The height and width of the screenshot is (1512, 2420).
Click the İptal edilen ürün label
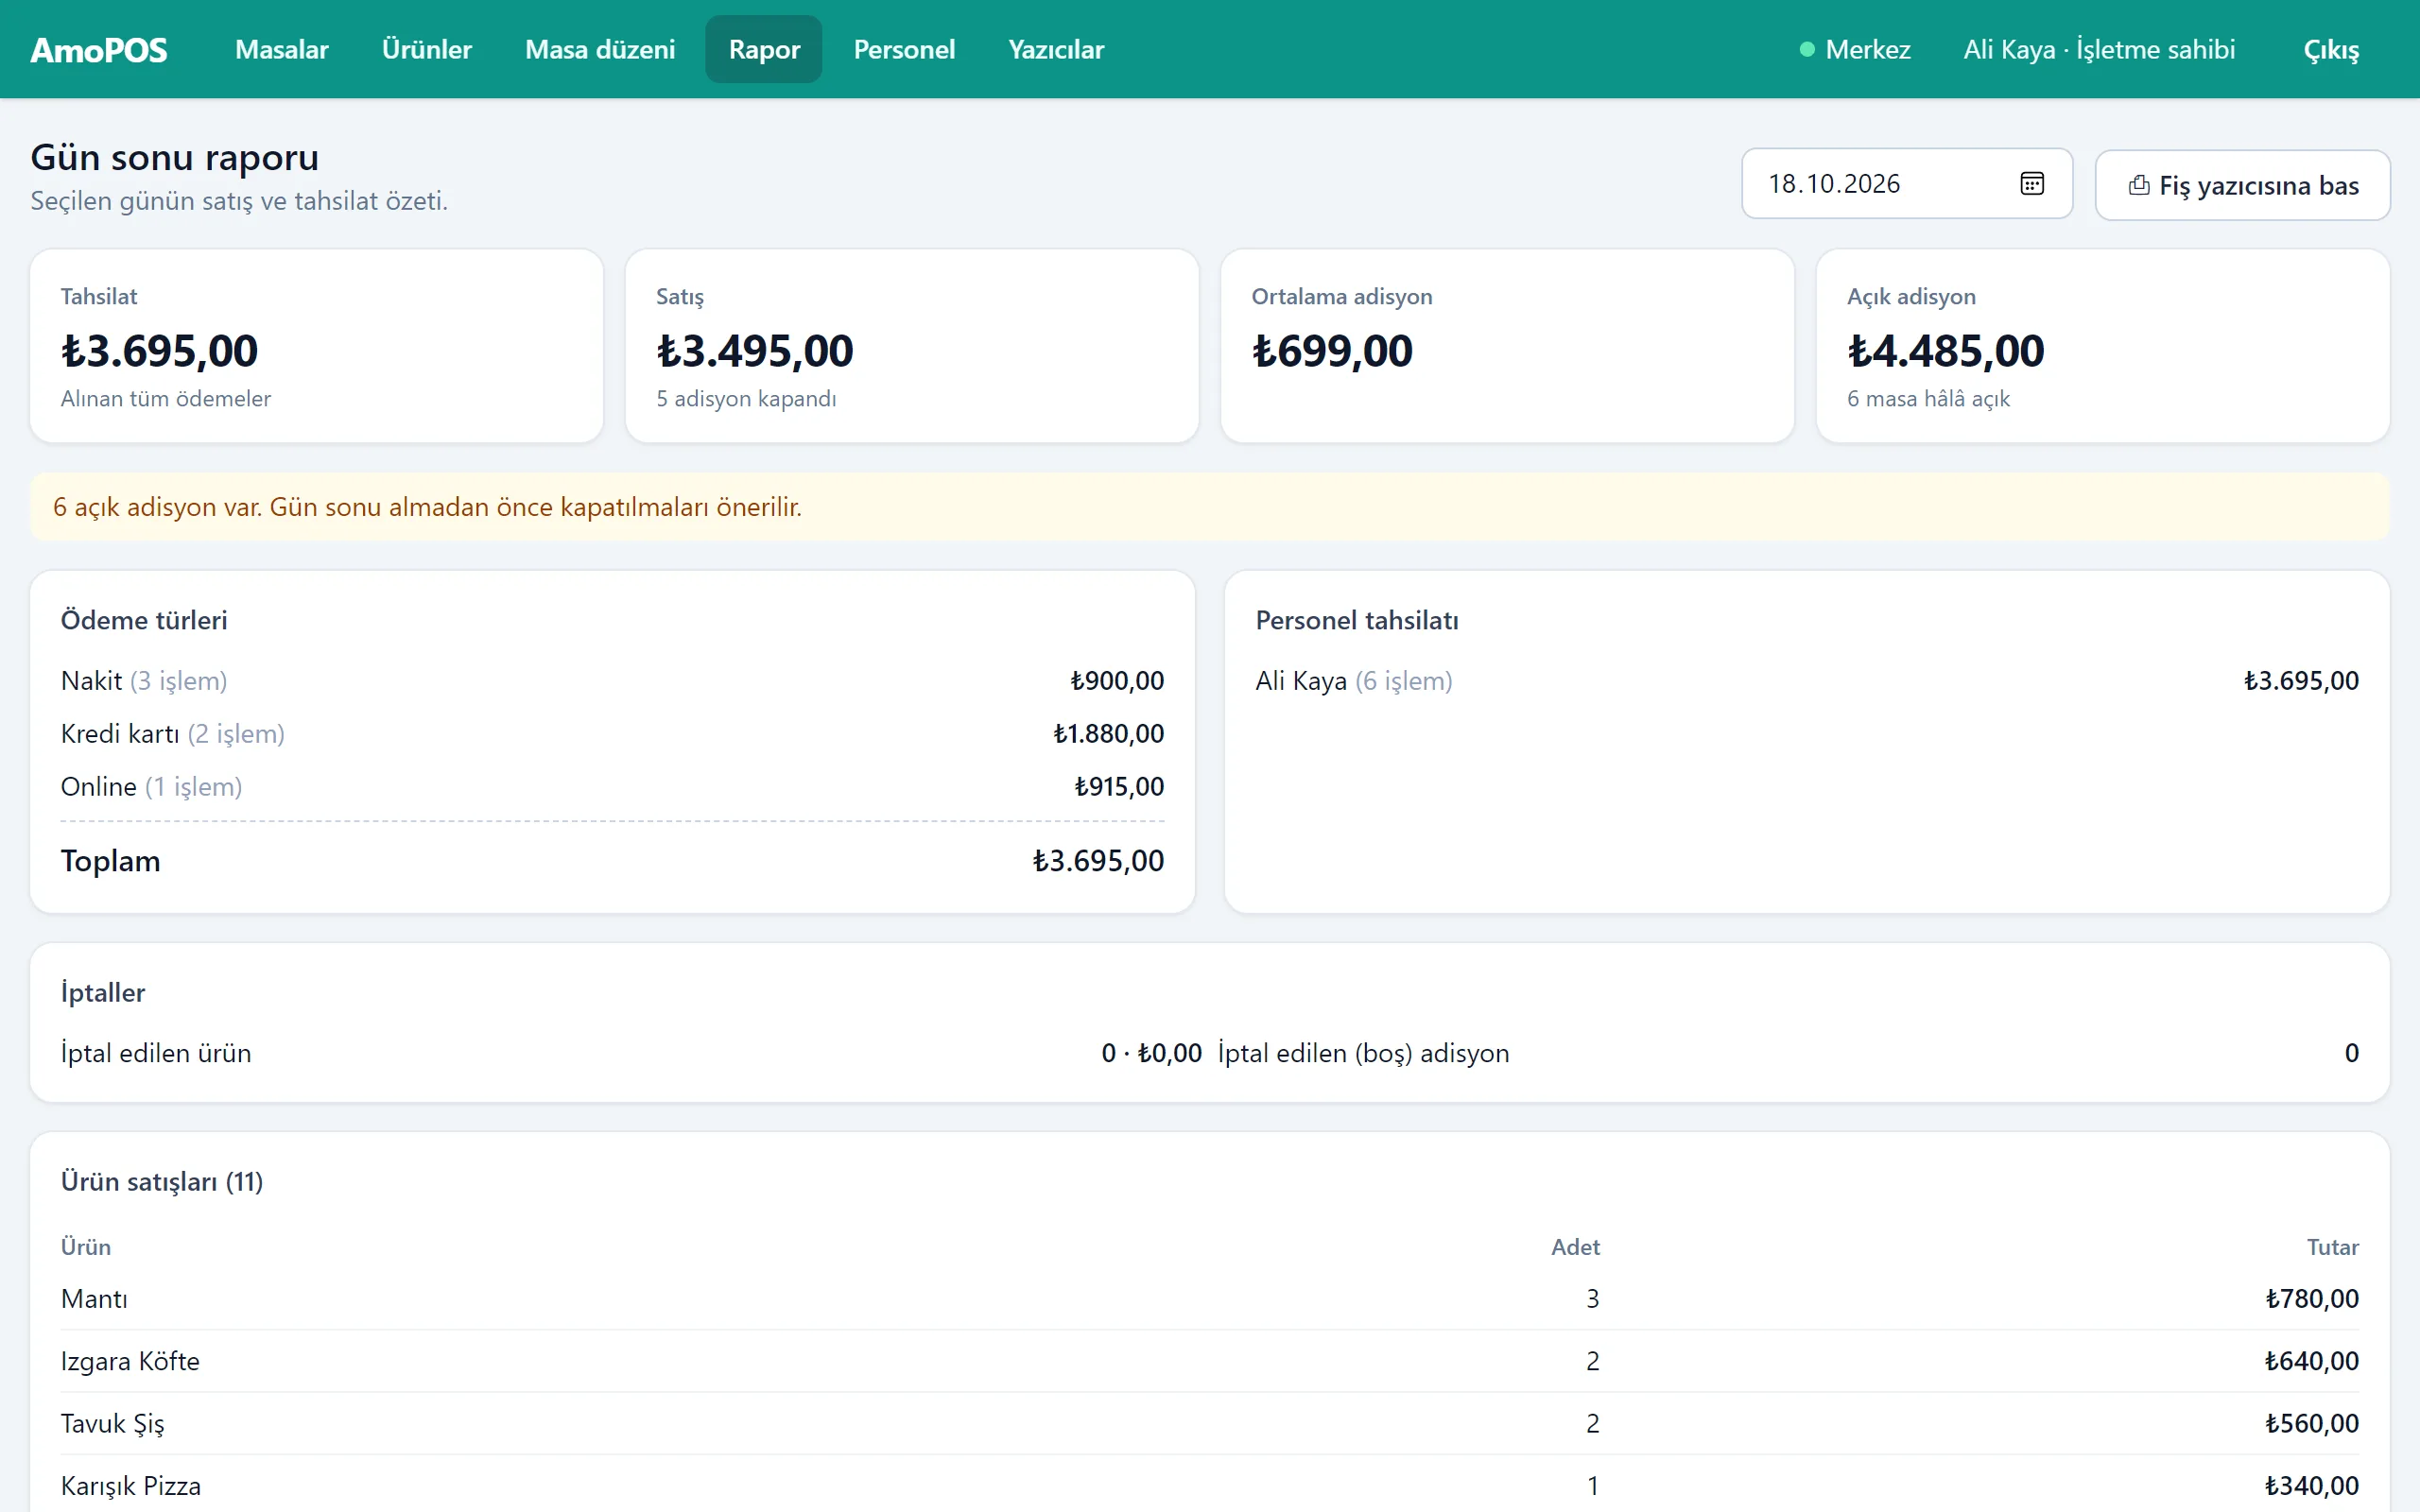point(156,1053)
